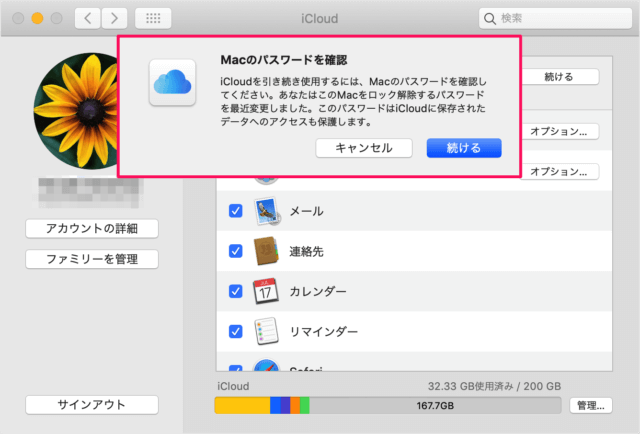Click the Reminders list icon
Screen dimensions: 640x434
click(267, 331)
